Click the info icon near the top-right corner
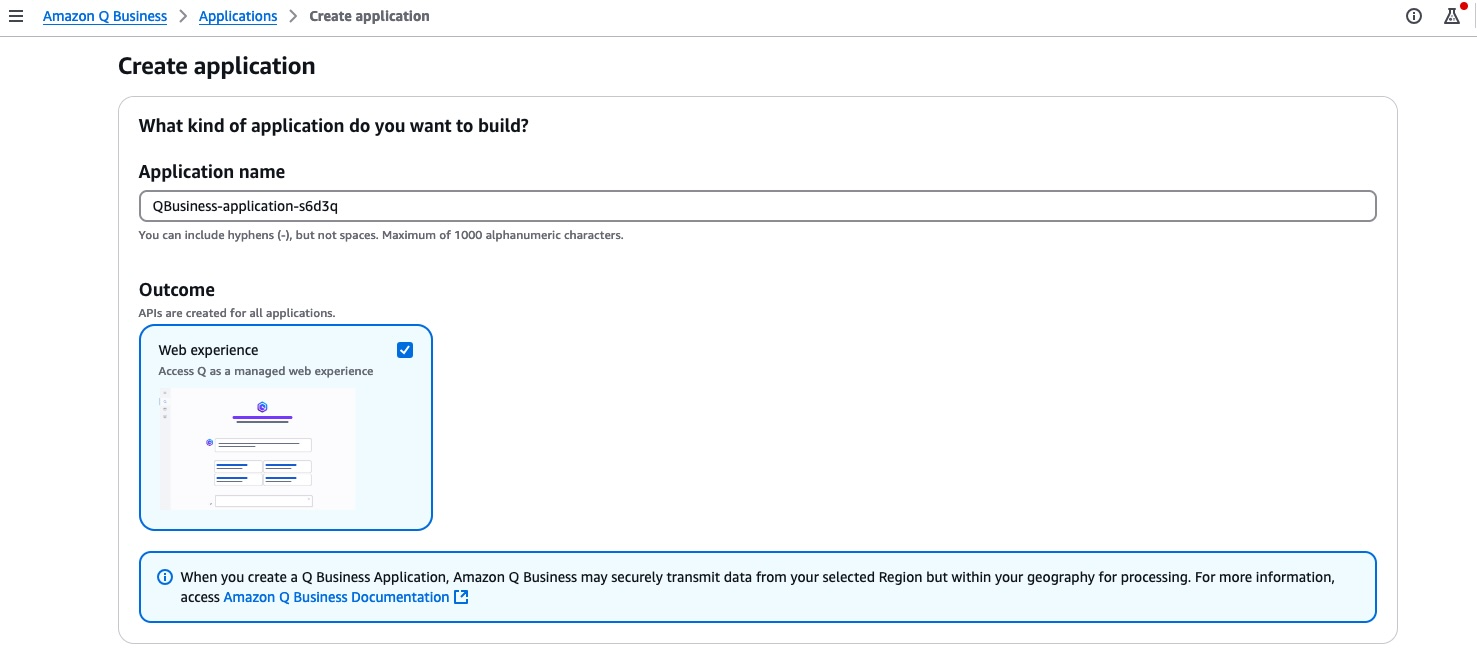Screen dimensions: 1477x654 coord(1413,16)
